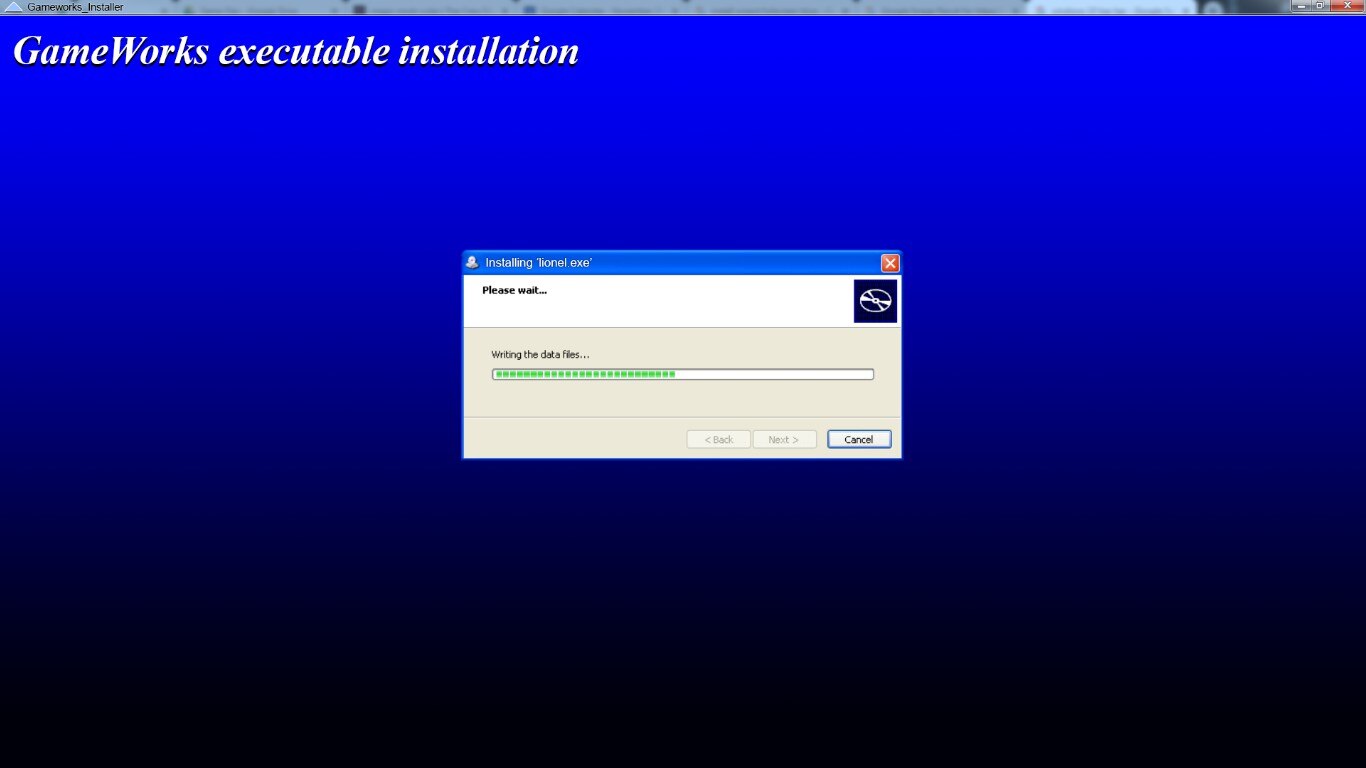The height and width of the screenshot is (768, 1366).
Task: Minimize the Gameworks_Installer main window
Action: [1301, 6]
